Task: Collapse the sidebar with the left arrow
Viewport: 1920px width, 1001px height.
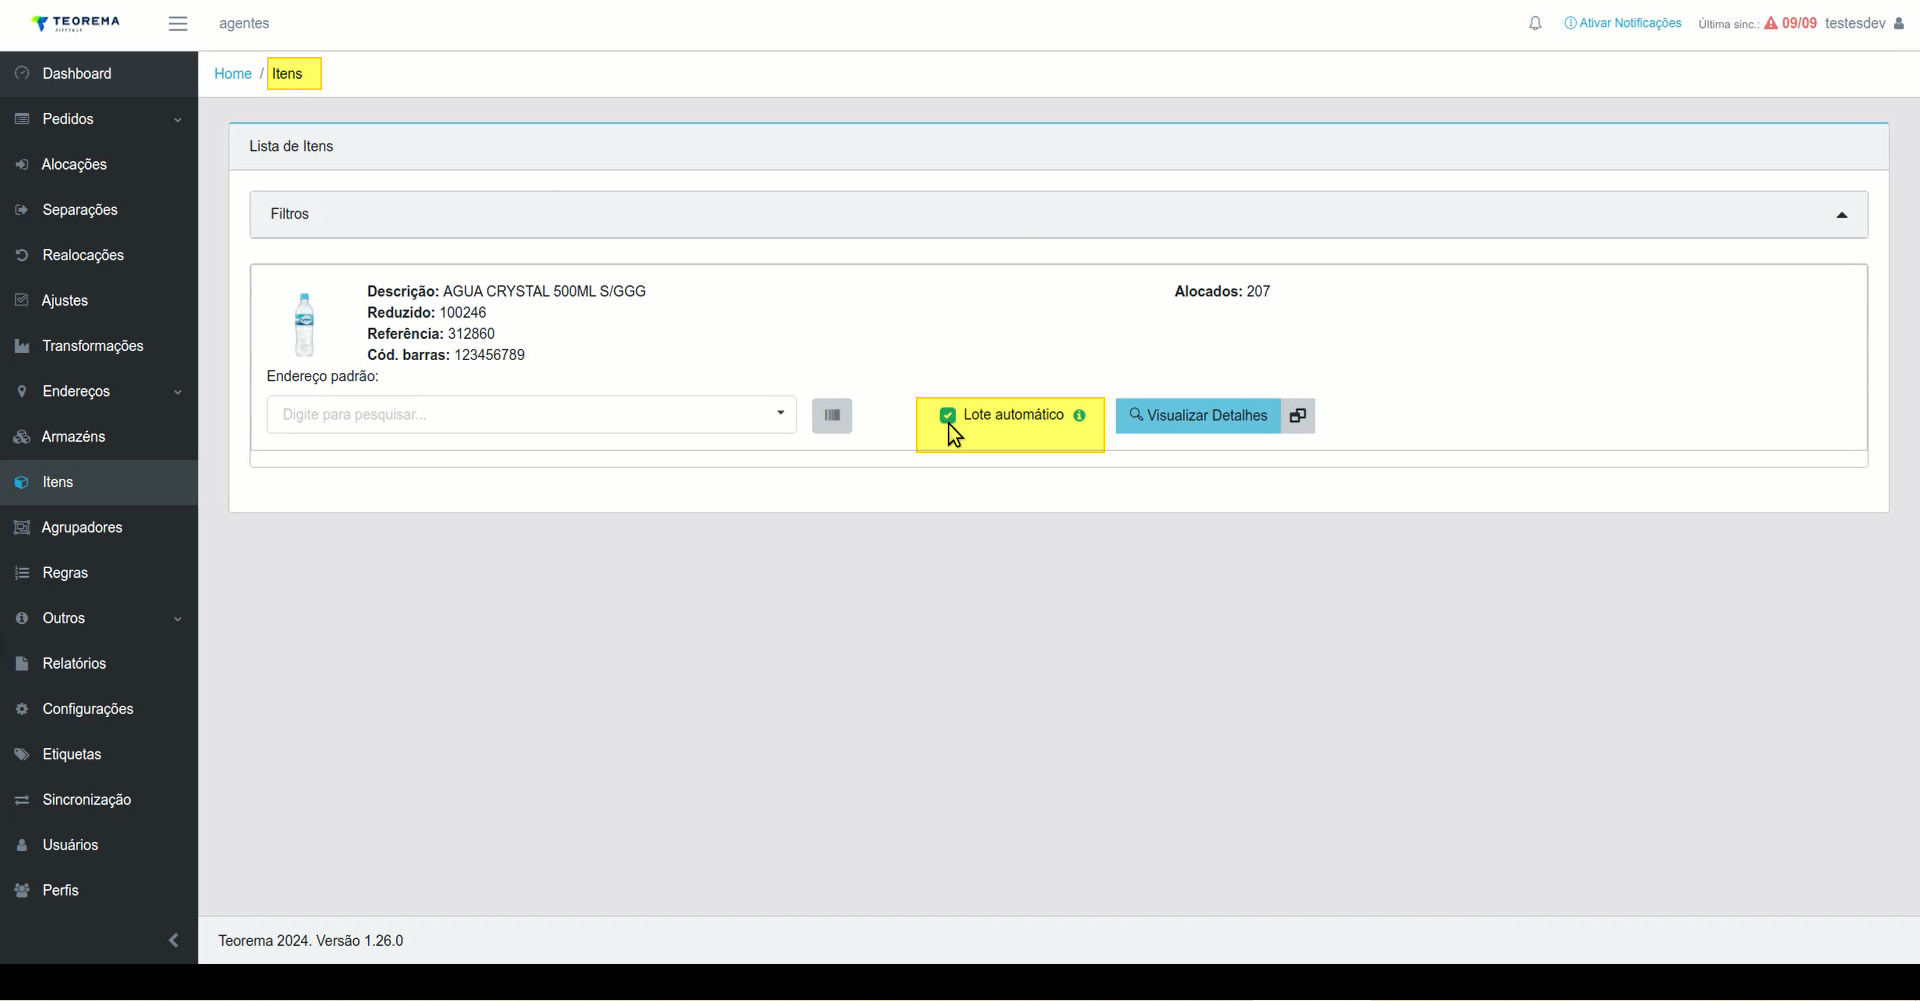Action: click(x=174, y=940)
